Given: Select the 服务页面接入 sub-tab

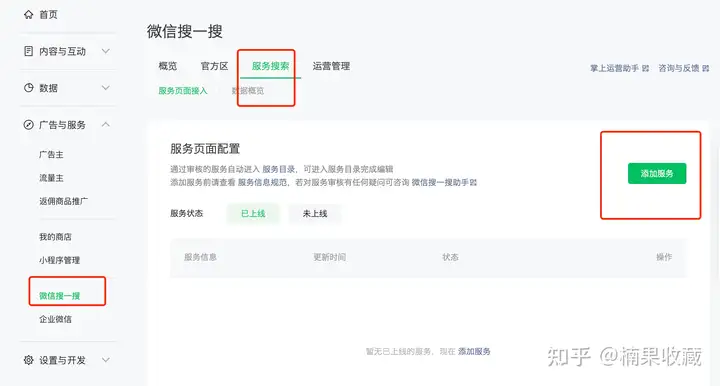Looking at the screenshot, I should (x=183, y=91).
